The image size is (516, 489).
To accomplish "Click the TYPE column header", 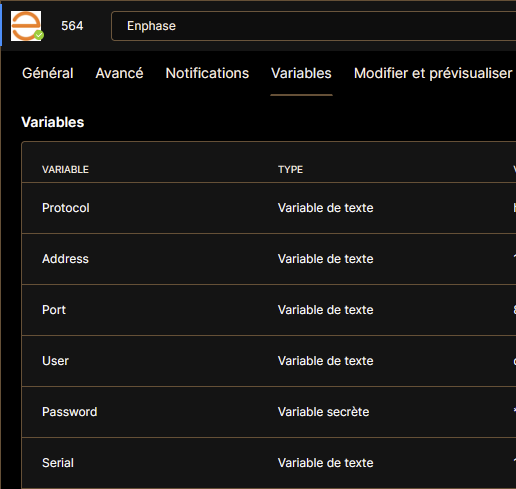I will click(290, 169).
